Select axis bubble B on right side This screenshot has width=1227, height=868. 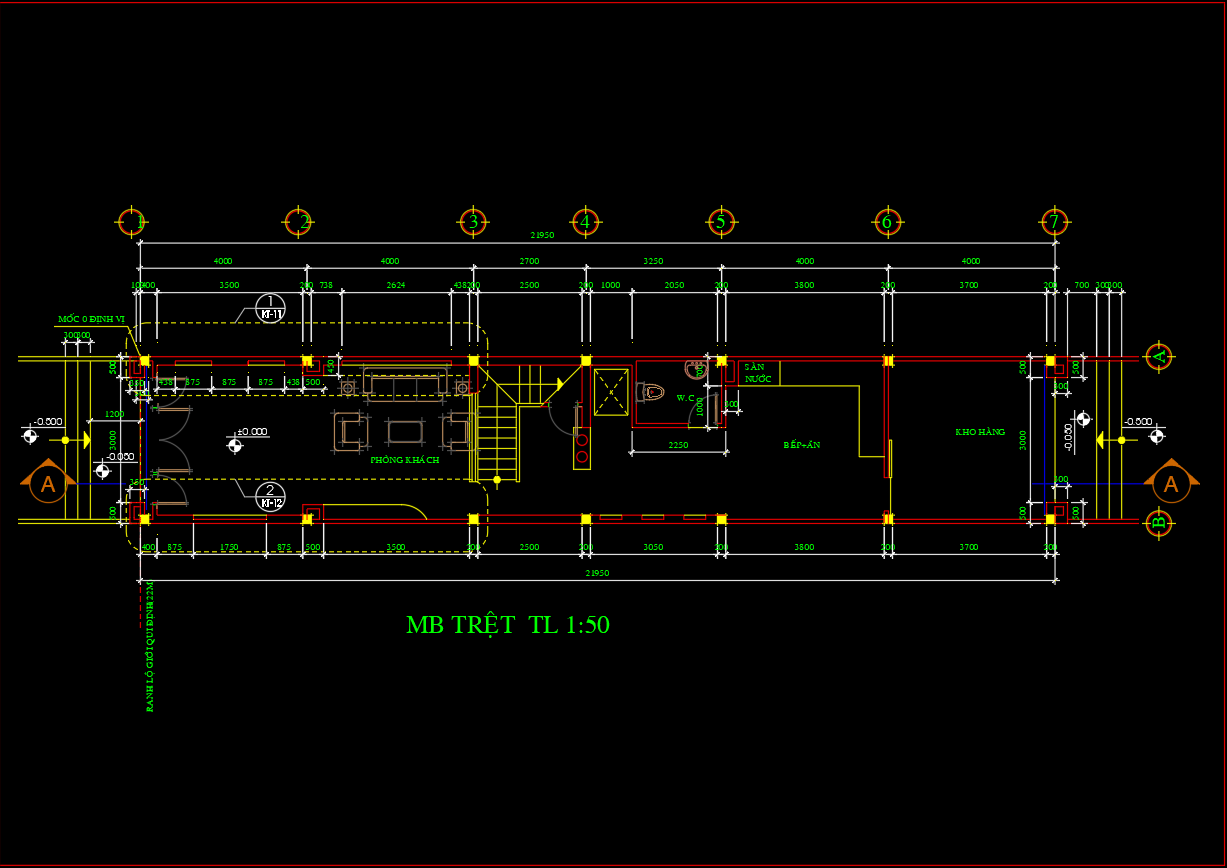pos(1158,522)
